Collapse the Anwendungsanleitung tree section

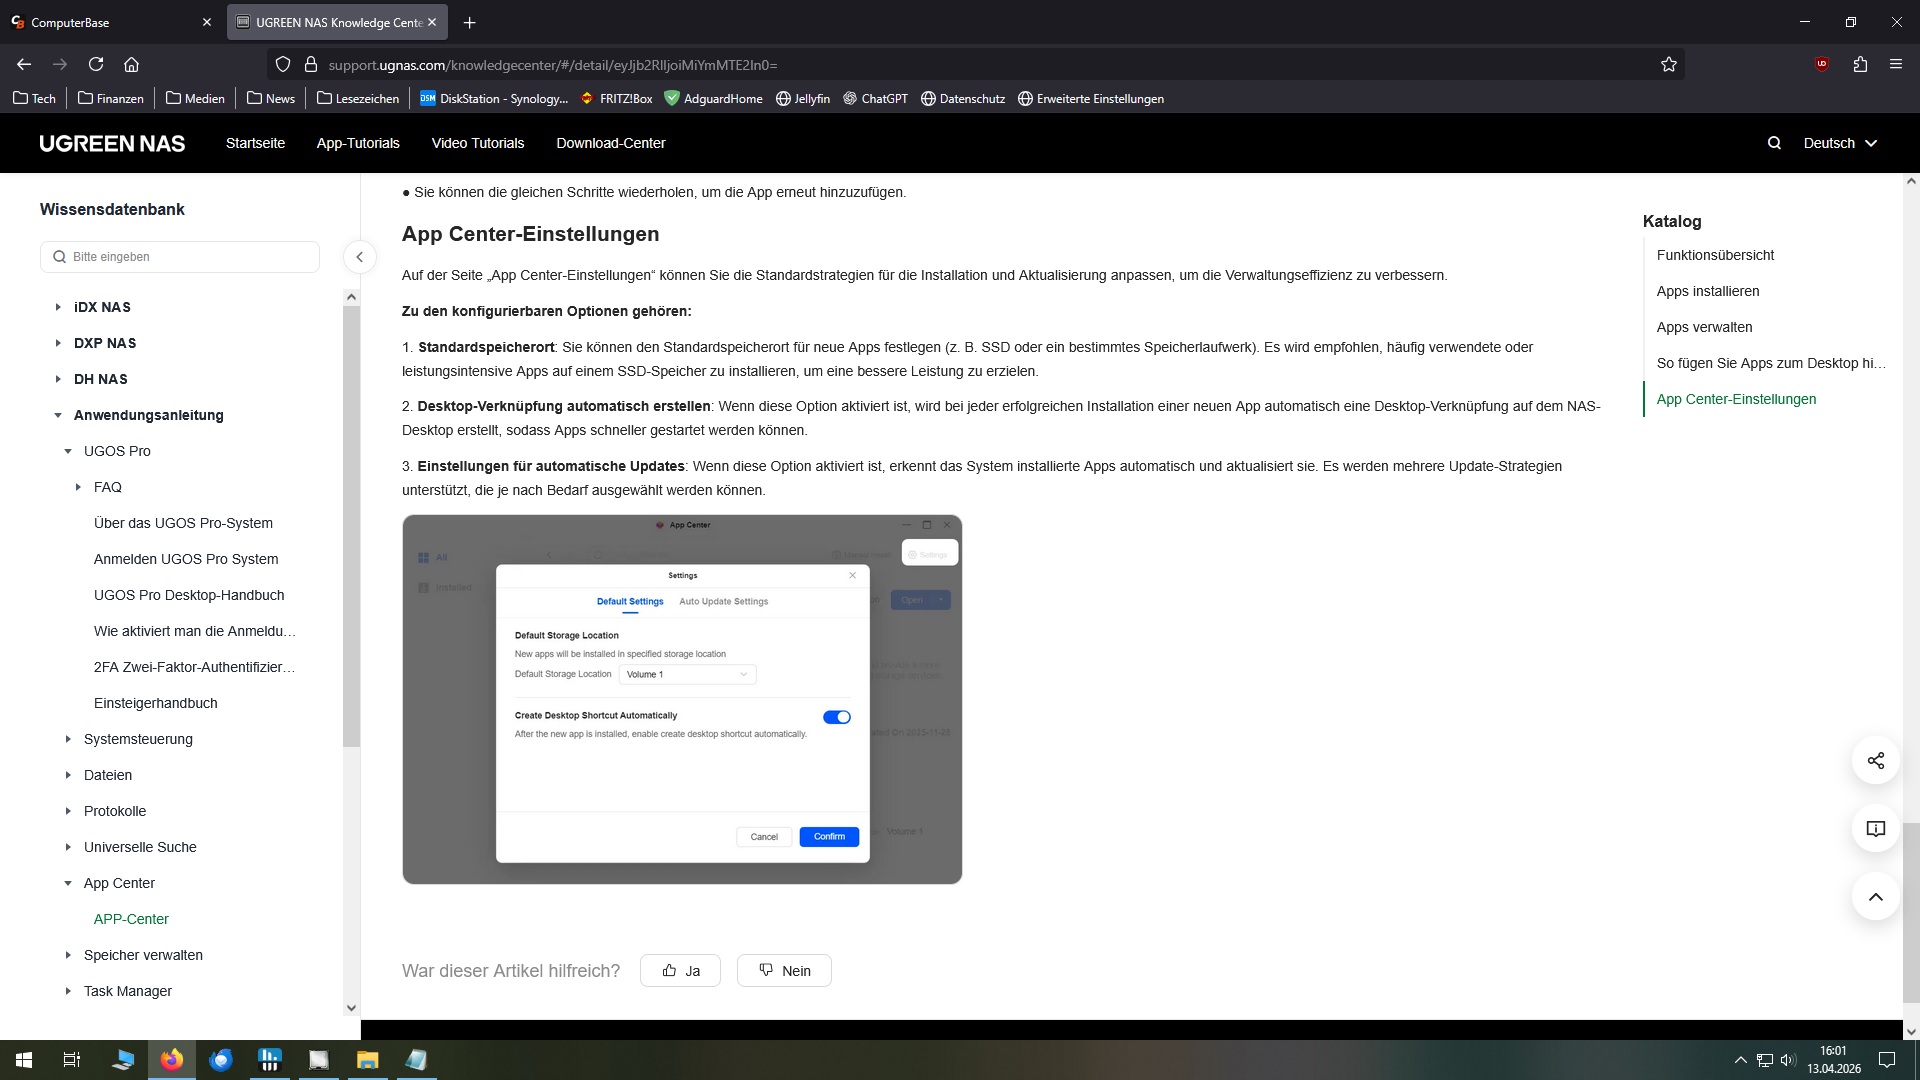click(x=58, y=415)
